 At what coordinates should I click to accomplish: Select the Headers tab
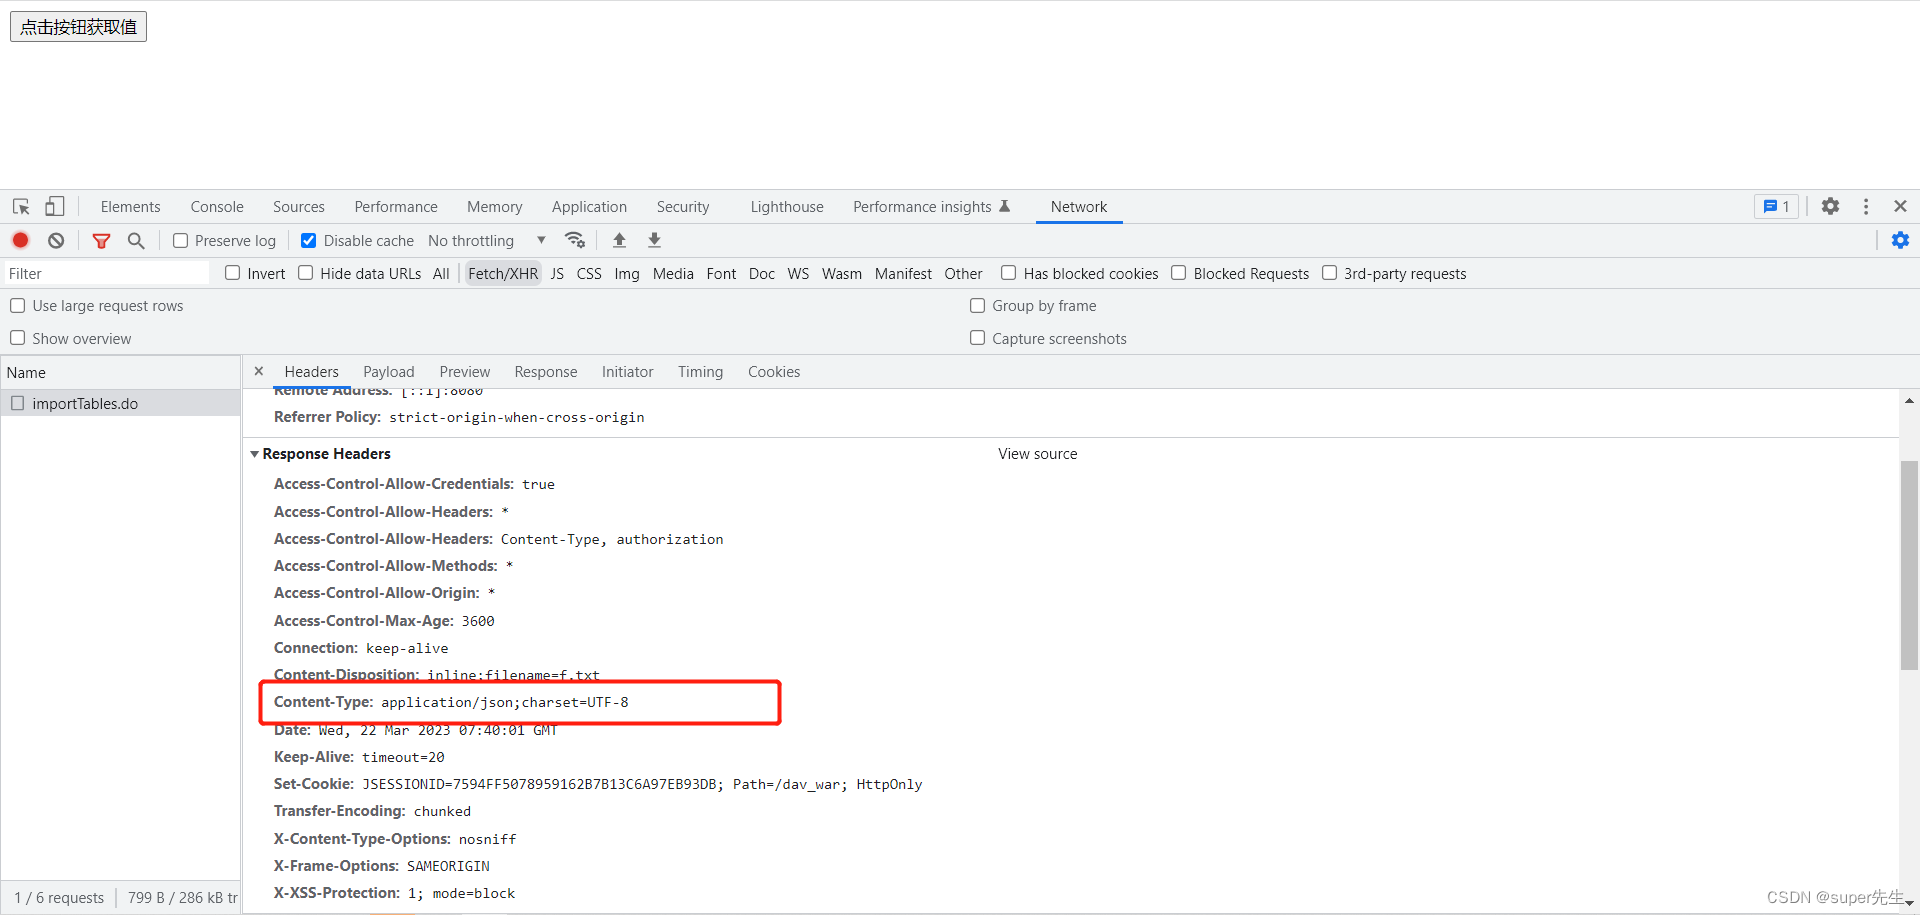click(x=311, y=371)
